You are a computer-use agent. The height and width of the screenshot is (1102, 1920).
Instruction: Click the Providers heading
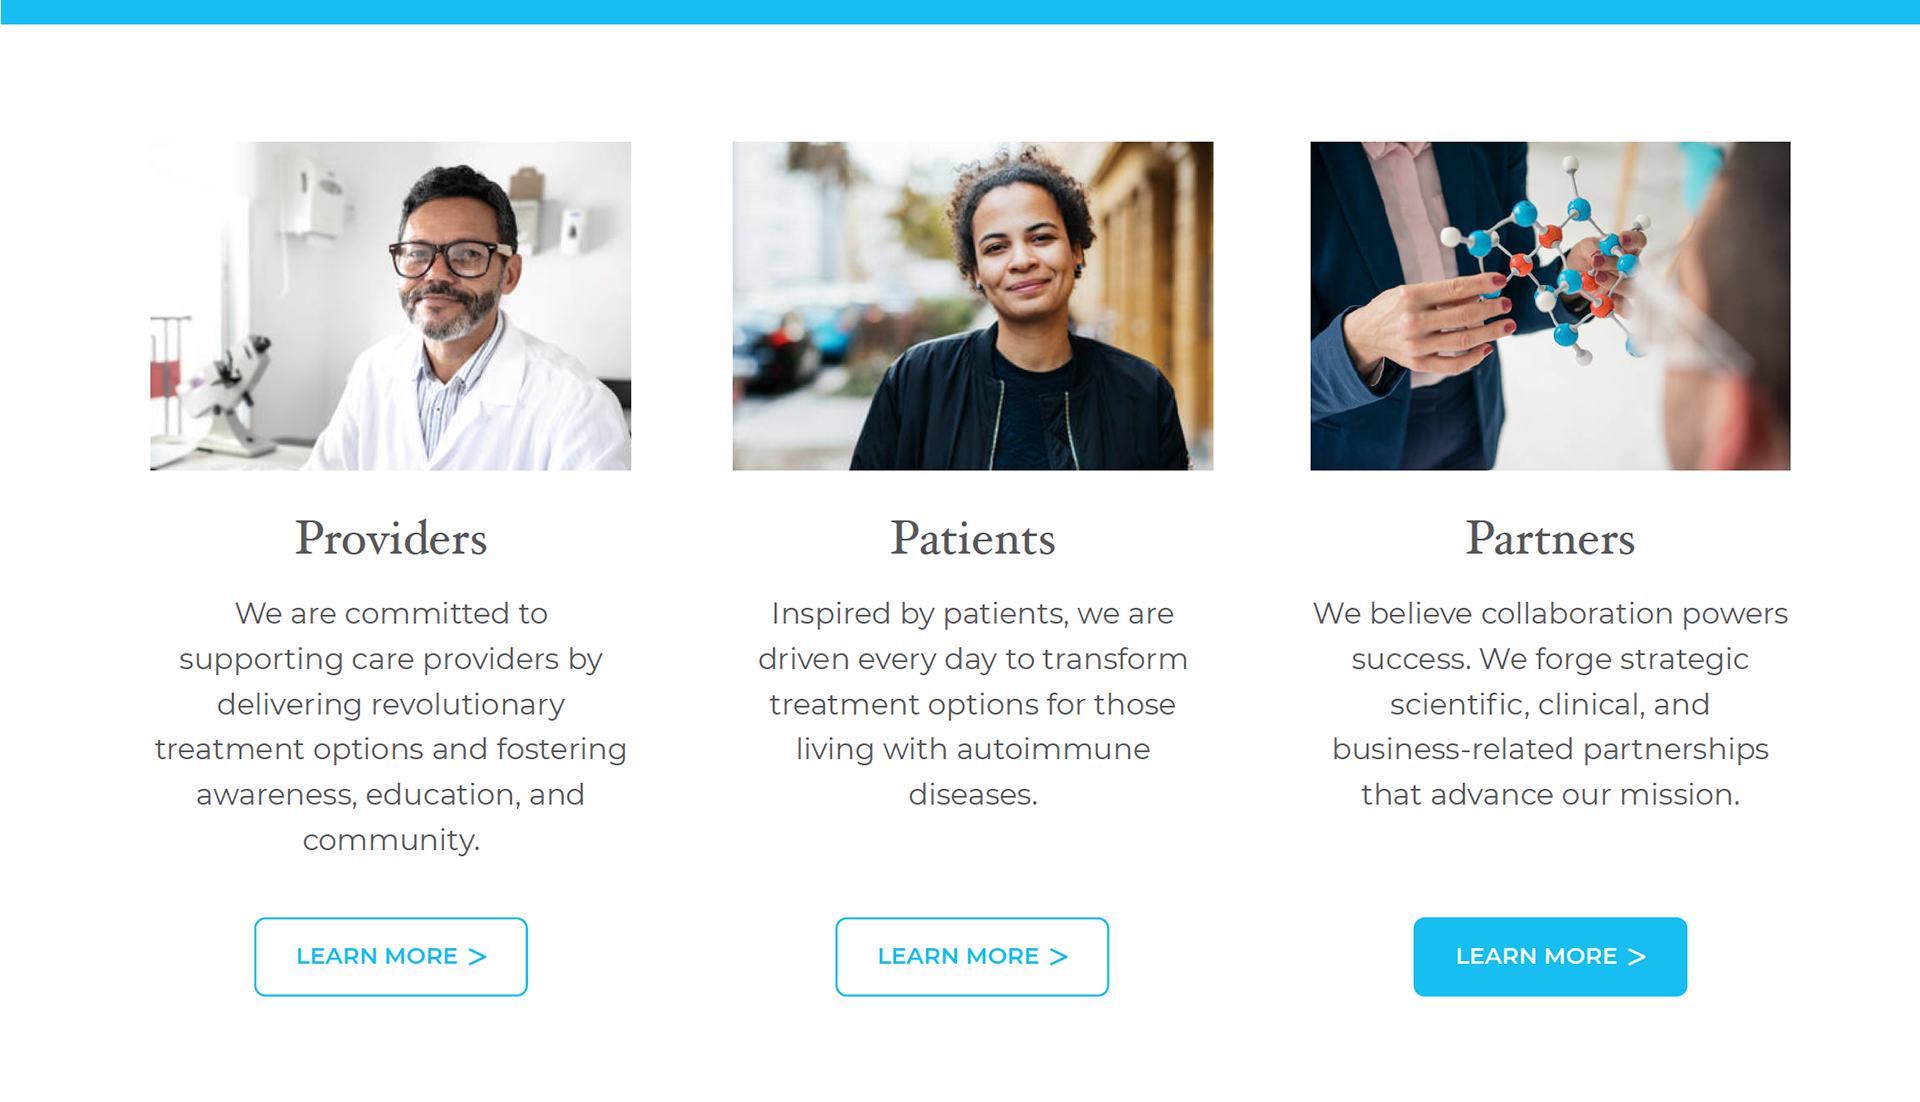pyautogui.click(x=391, y=539)
